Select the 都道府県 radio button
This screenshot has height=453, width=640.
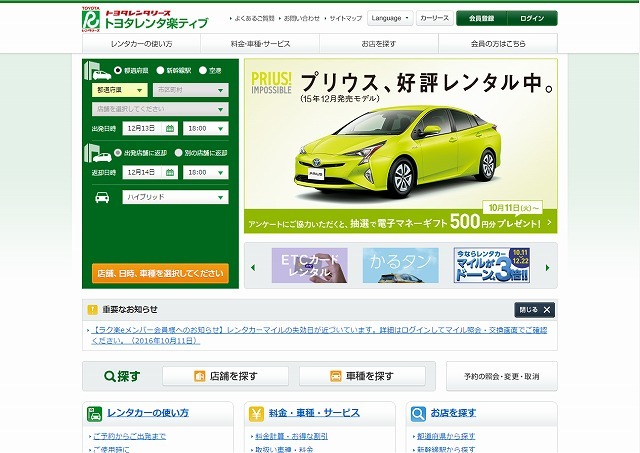coord(119,71)
